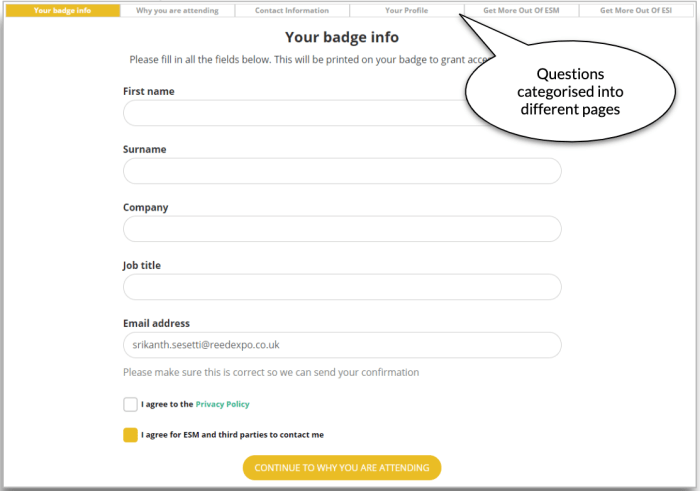The width and height of the screenshot is (700, 491).
Task: Click the Email address field
Action: 342,345
